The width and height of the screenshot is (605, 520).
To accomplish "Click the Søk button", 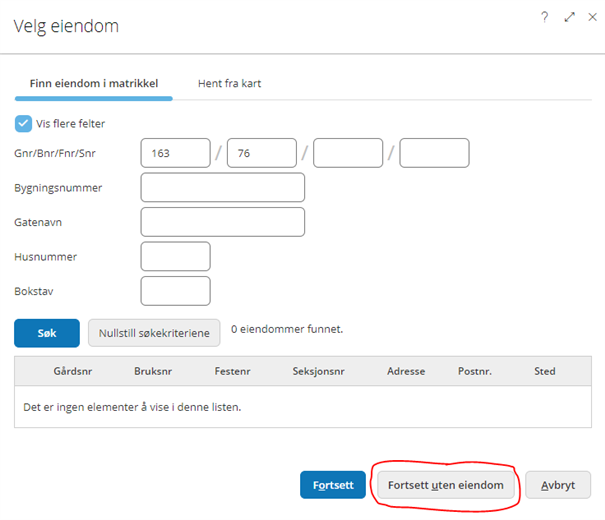I will 47,333.
